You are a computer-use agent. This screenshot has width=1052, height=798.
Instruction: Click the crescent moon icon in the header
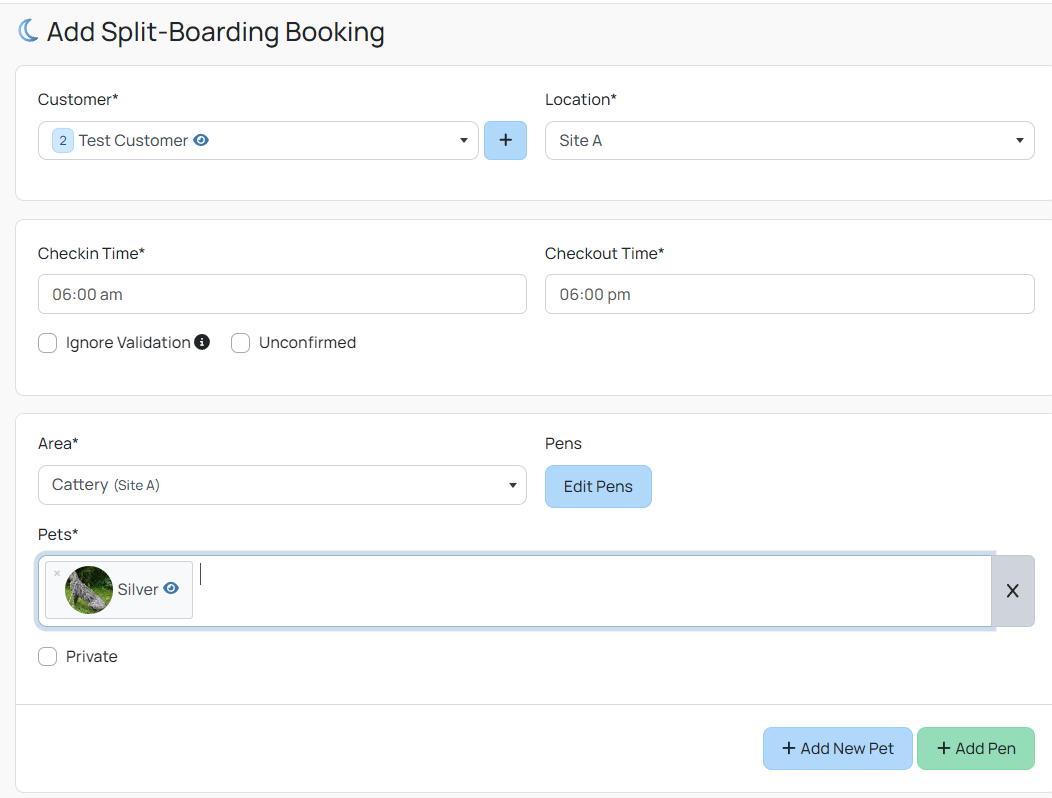tap(28, 30)
